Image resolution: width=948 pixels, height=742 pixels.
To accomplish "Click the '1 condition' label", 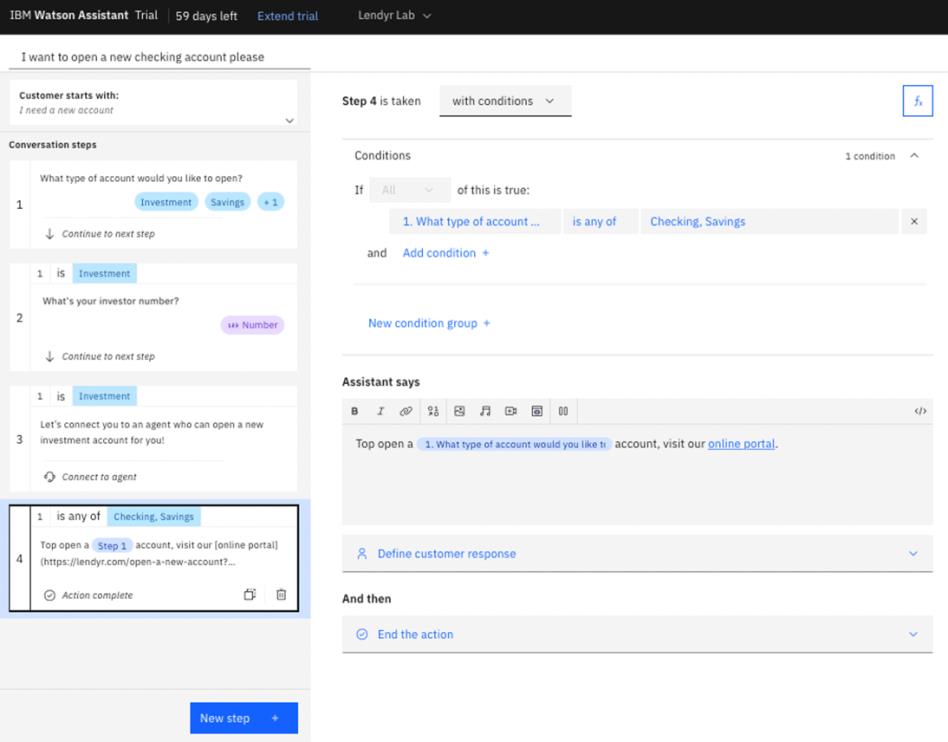I will pos(869,156).
